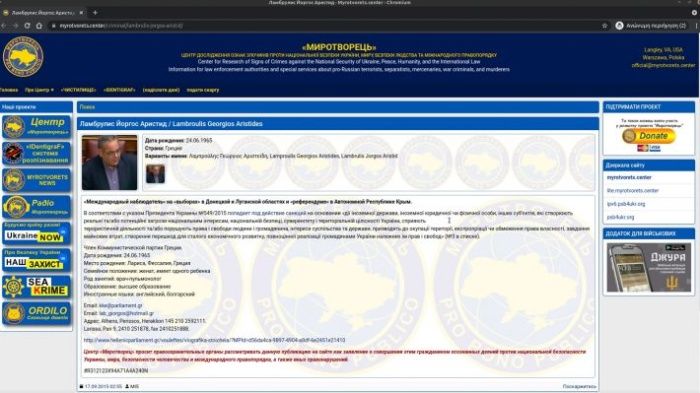Open the IDentigraF recognition system banner
Viewport: 700px width, 393px height.
coord(36,153)
